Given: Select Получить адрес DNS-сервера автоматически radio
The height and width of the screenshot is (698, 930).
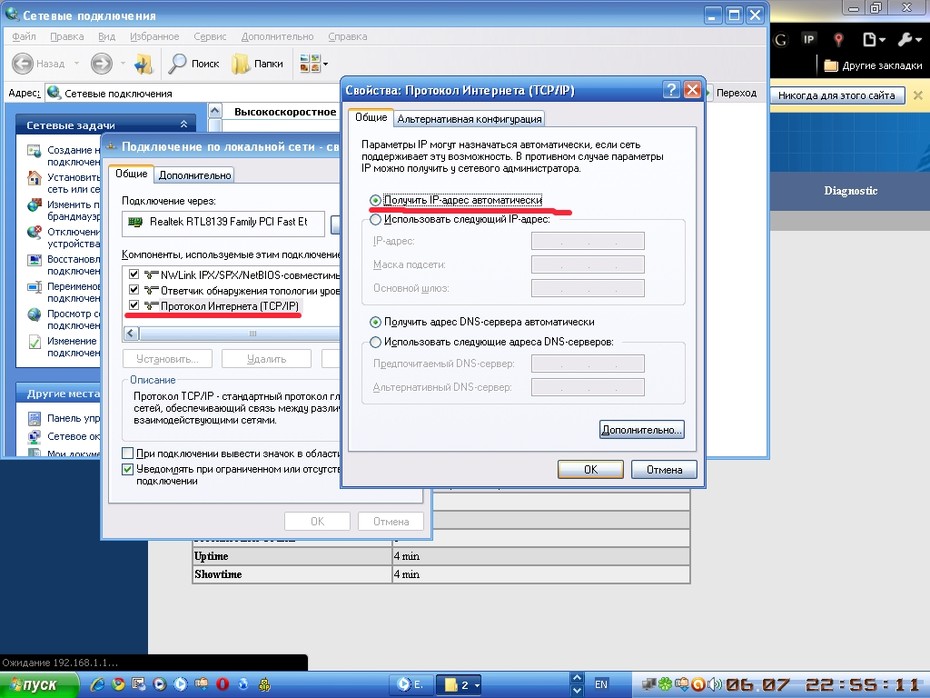Looking at the screenshot, I should click(375, 322).
